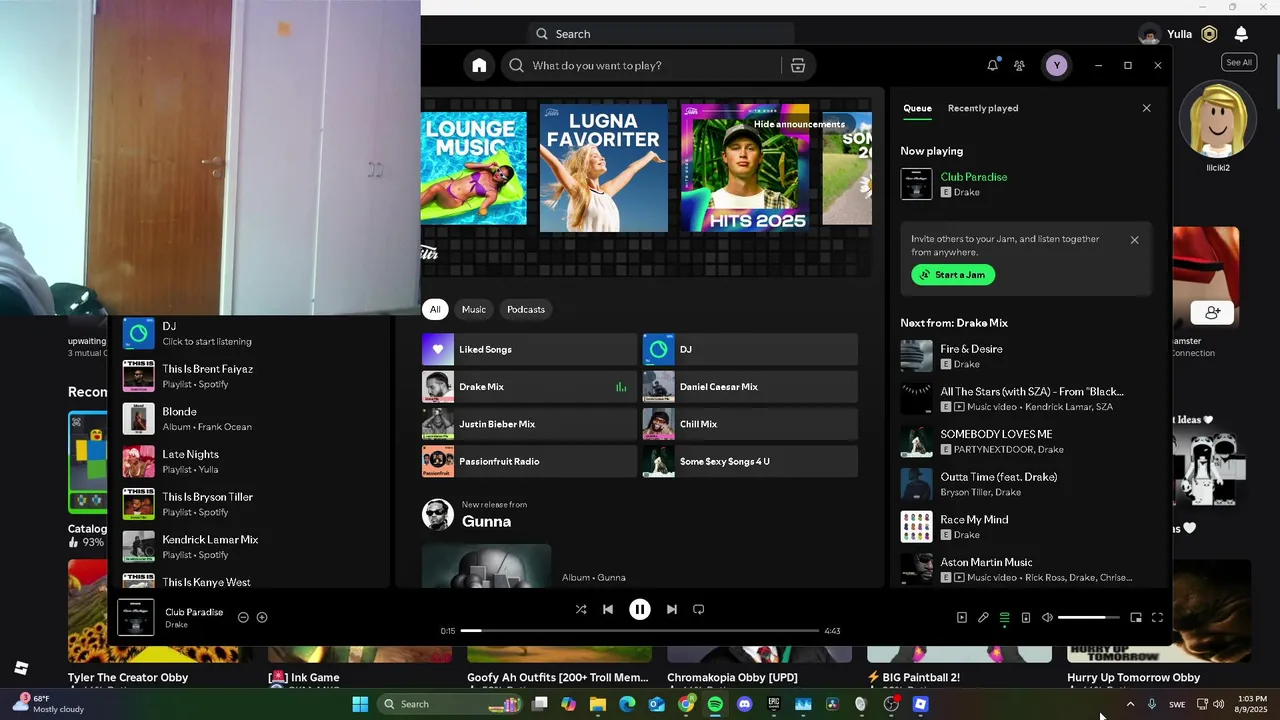Toggle shuffle in Spotify player
1280x720 pixels.
581,609
